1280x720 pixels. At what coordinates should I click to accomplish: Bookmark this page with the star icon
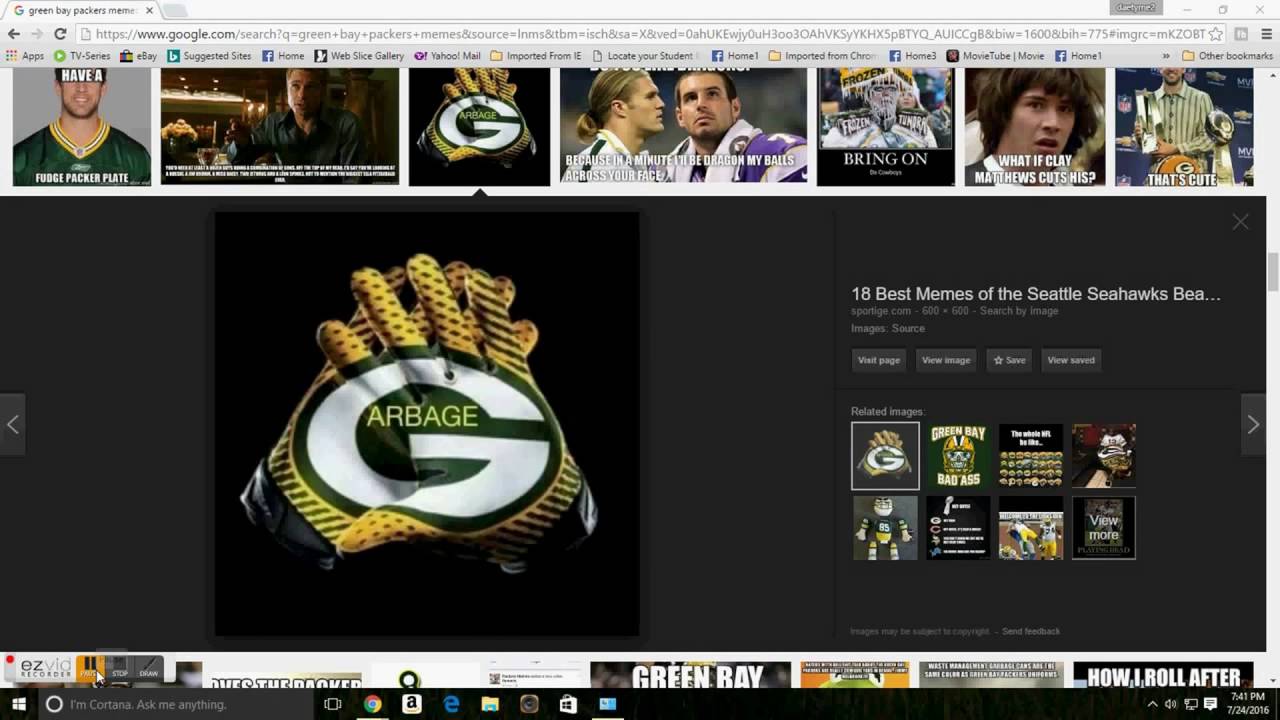click(x=1216, y=33)
